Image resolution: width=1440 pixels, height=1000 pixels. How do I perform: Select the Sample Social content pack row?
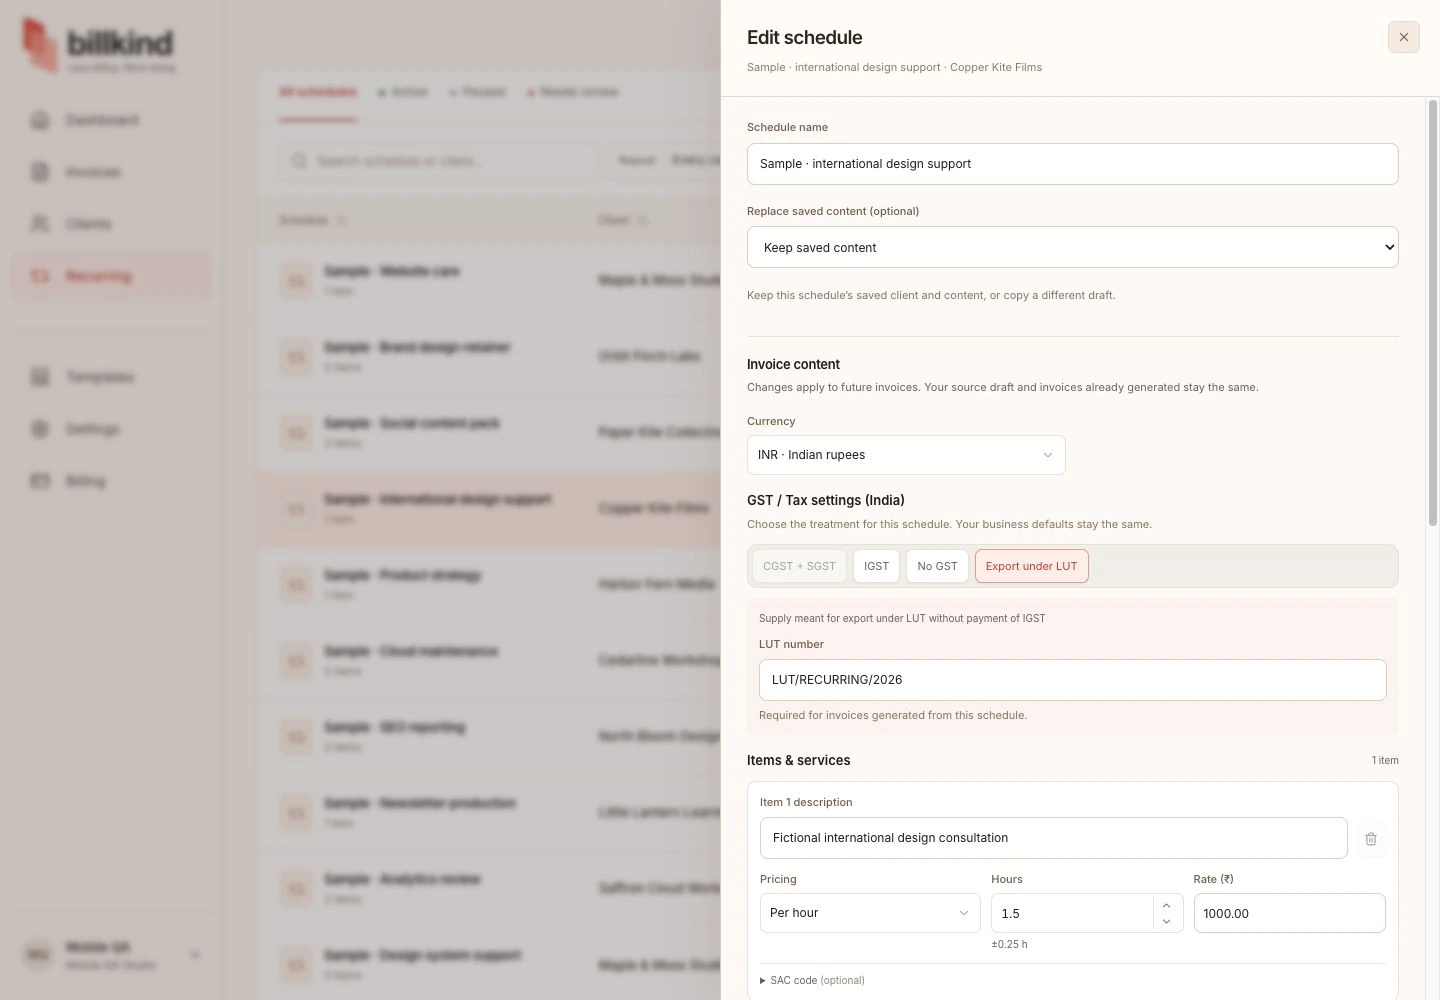pos(489,432)
